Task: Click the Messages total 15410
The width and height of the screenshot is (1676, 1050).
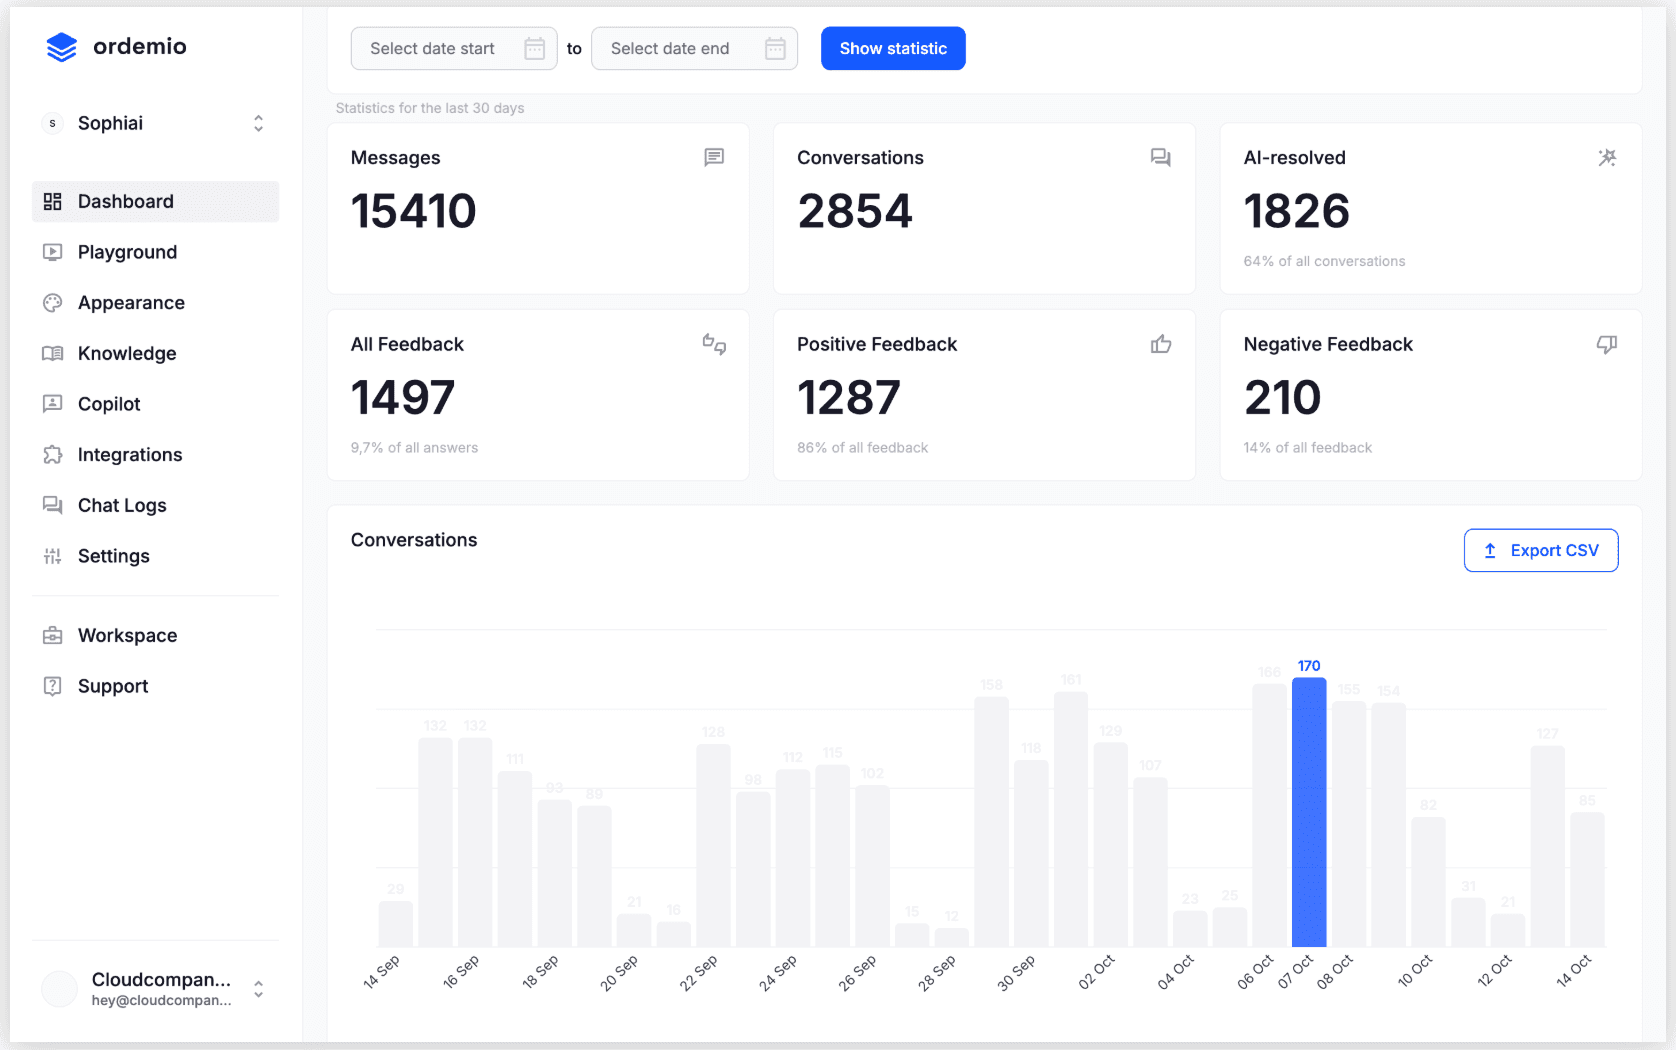Action: pyautogui.click(x=413, y=211)
